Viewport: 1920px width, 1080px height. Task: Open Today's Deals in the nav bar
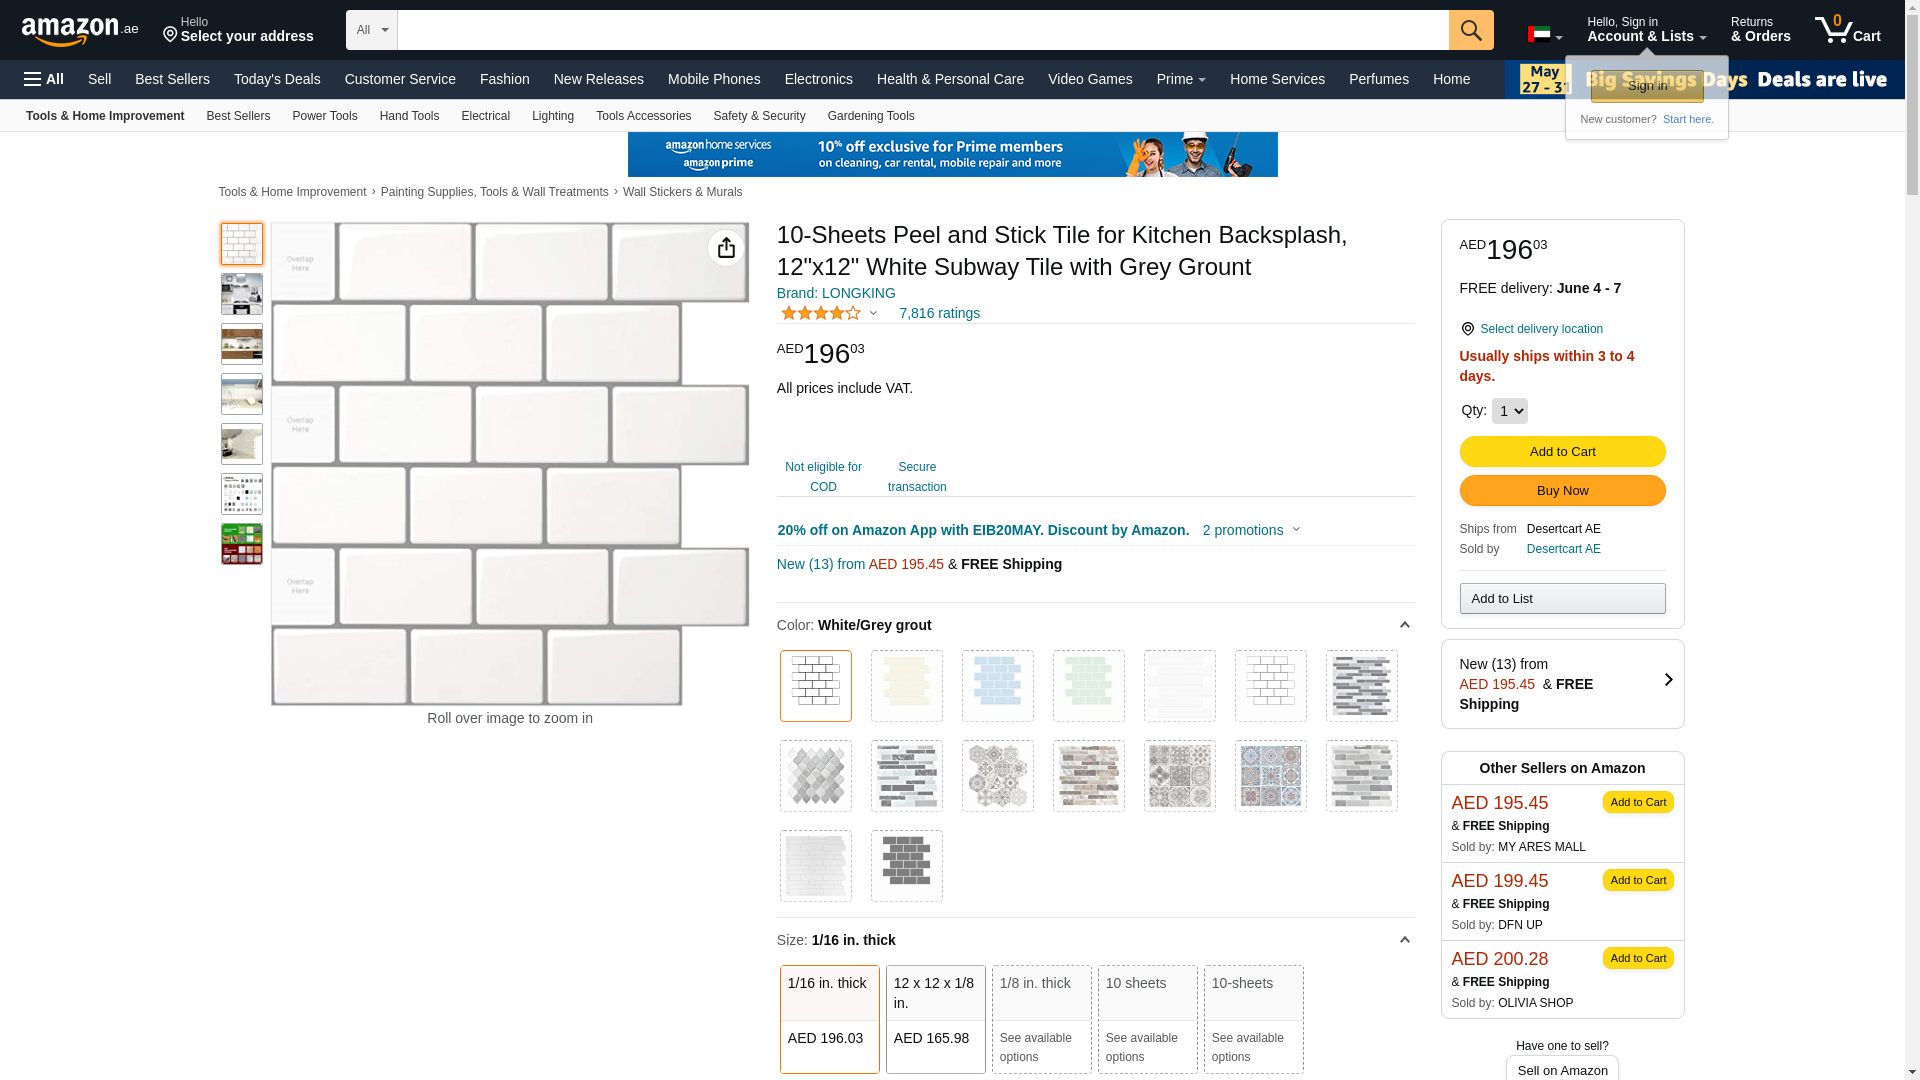click(x=277, y=79)
